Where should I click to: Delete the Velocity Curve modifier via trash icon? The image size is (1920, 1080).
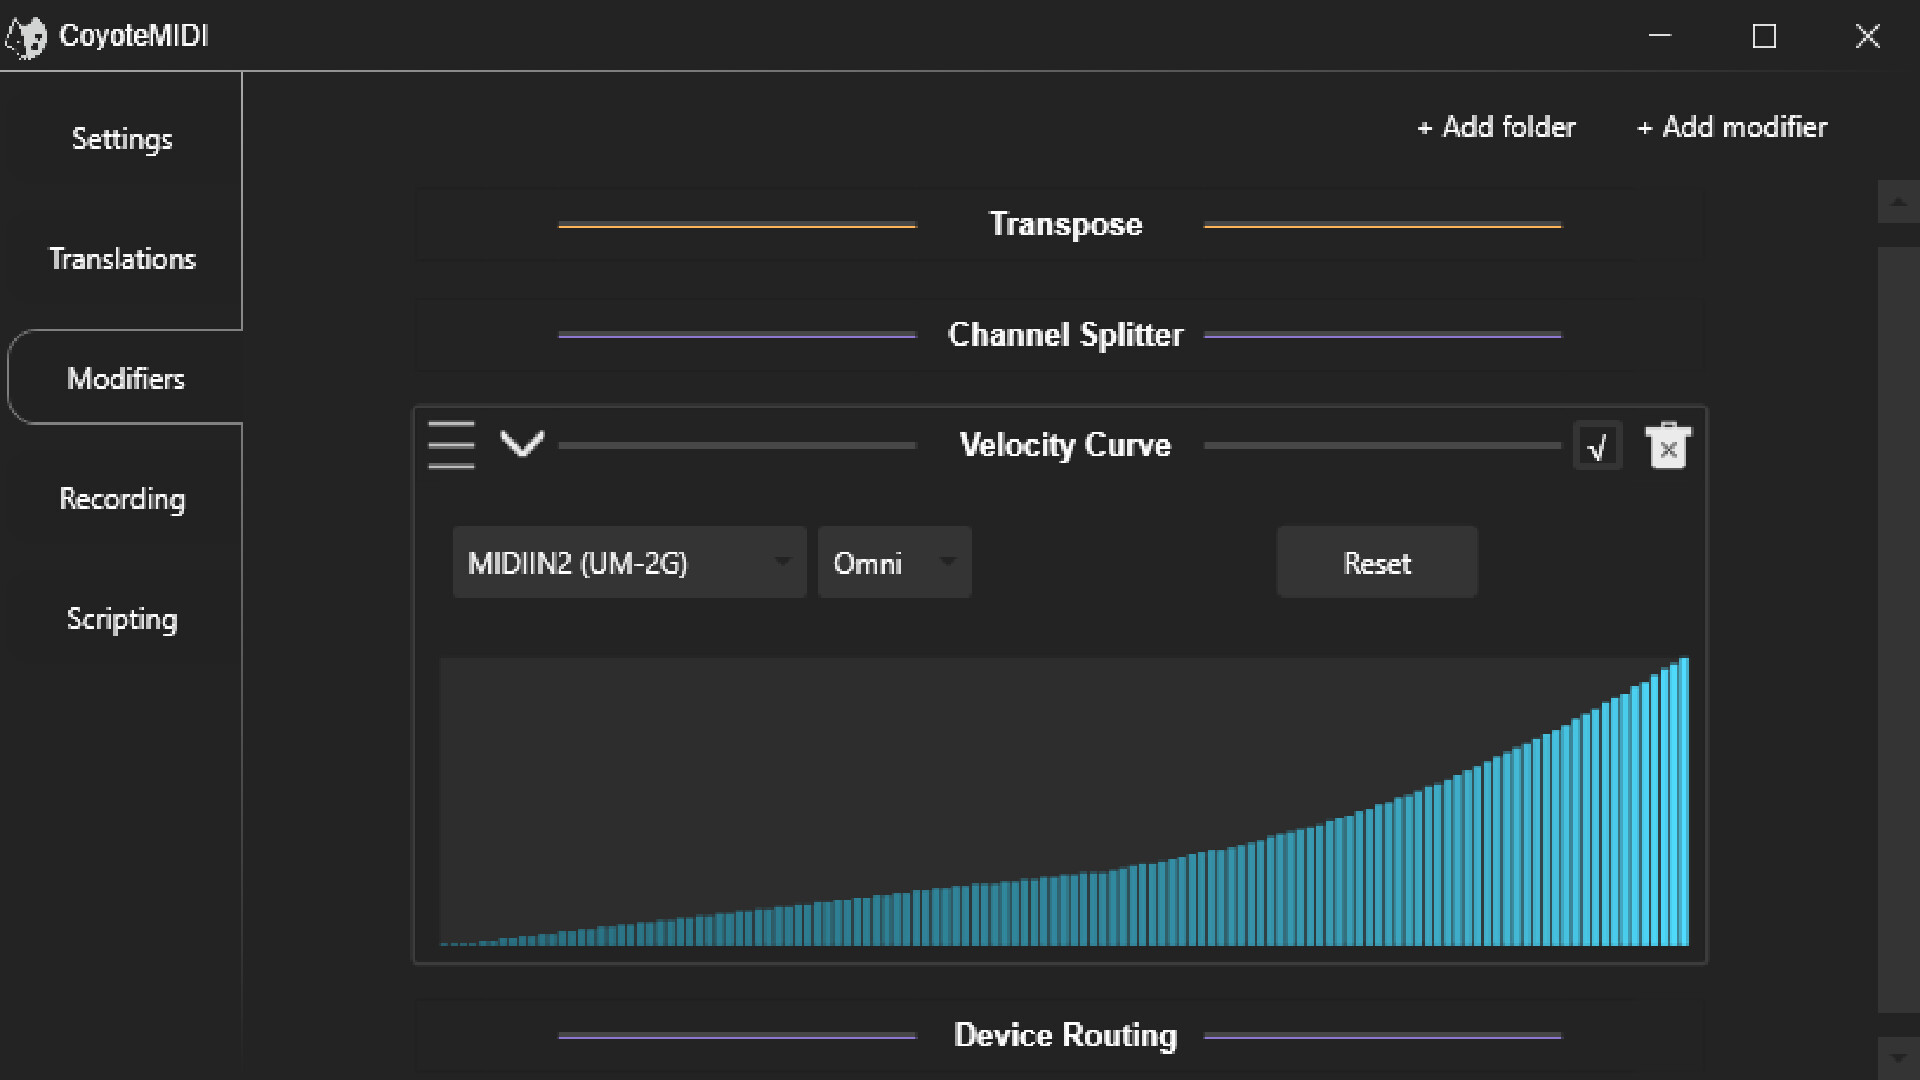coord(1668,445)
